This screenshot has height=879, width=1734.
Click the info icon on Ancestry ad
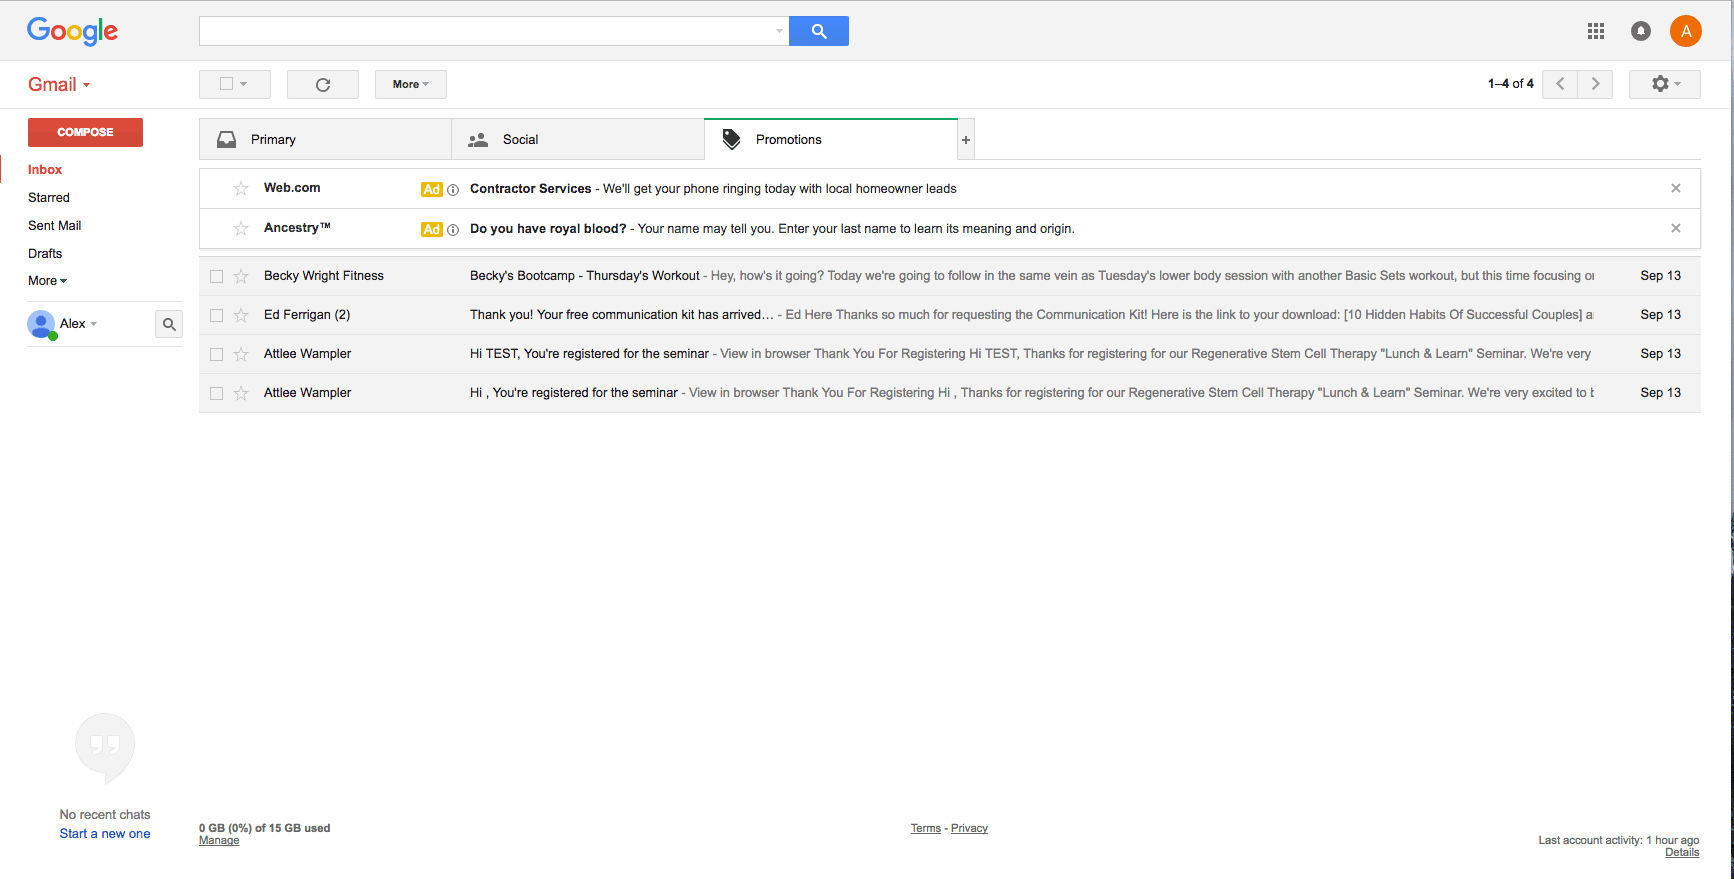pyautogui.click(x=453, y=230)
